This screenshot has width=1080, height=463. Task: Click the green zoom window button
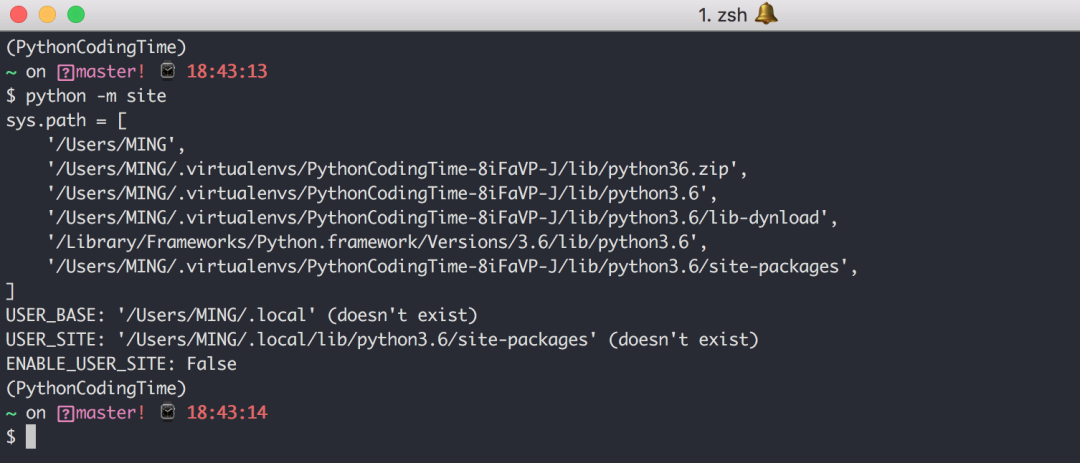(x=76, y=14)
